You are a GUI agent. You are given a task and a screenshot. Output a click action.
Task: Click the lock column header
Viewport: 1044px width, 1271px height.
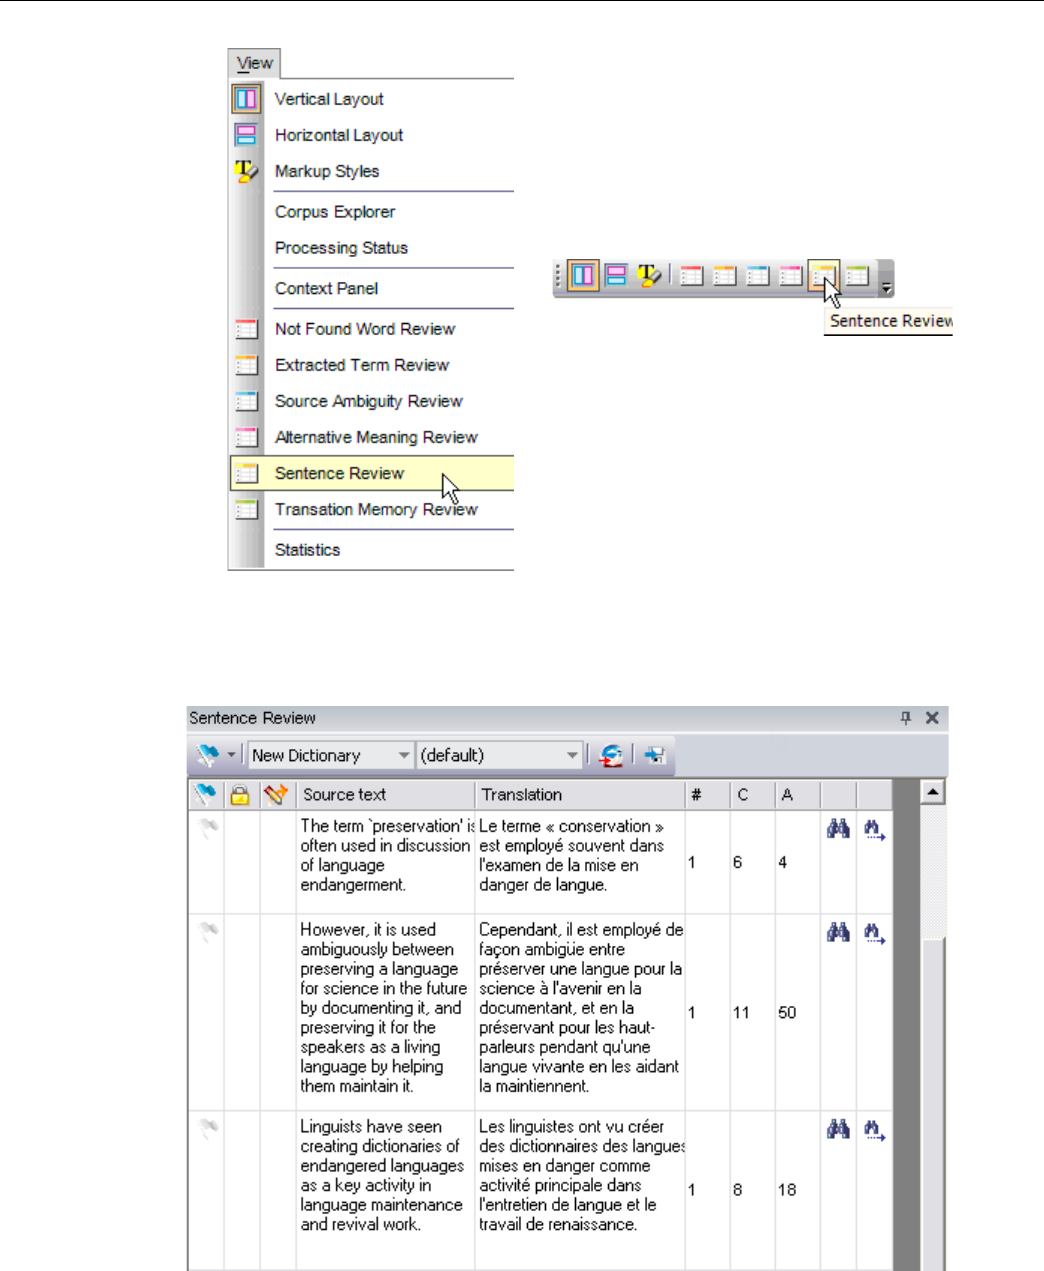tap(240, 795)
